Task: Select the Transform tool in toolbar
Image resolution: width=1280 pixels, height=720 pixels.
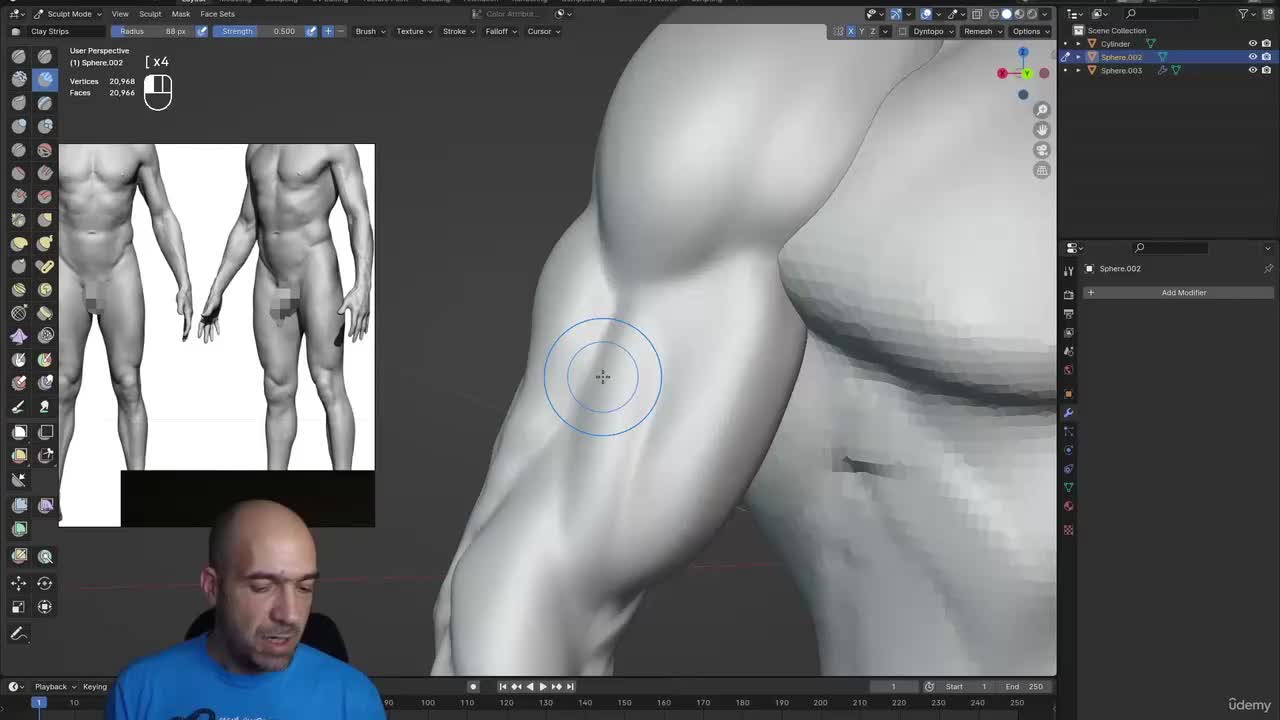Action: tap(45, 607)
